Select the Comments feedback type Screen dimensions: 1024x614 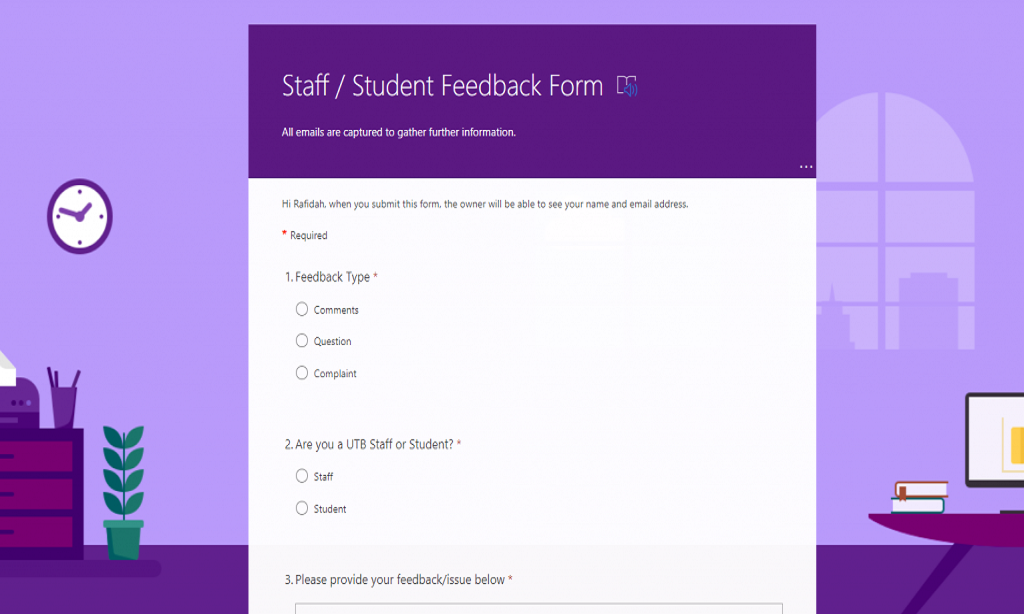point(302,310)
